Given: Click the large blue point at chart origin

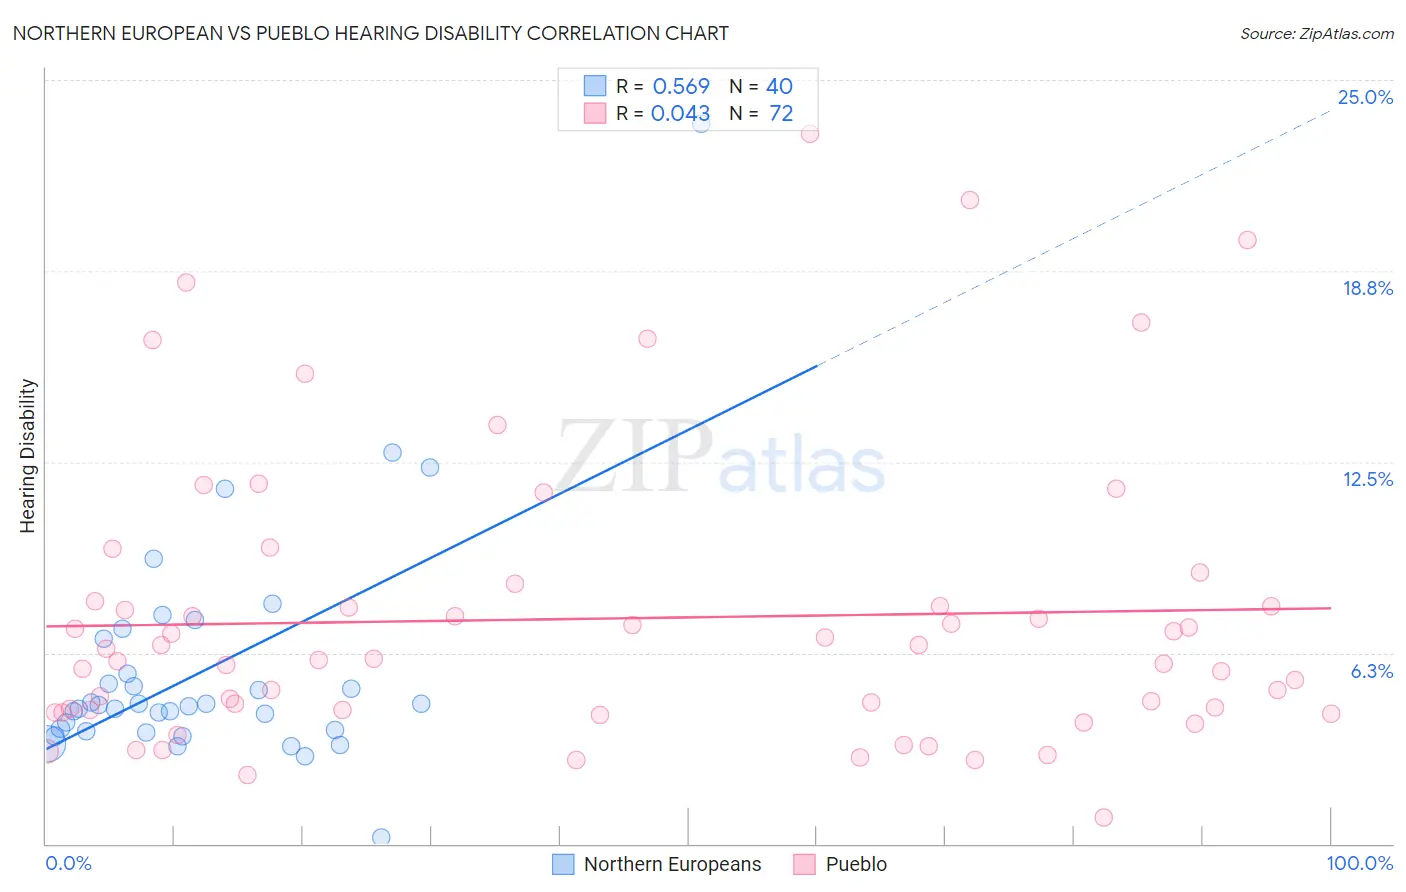Looking at the screenshot, I should tap(48, 744).
